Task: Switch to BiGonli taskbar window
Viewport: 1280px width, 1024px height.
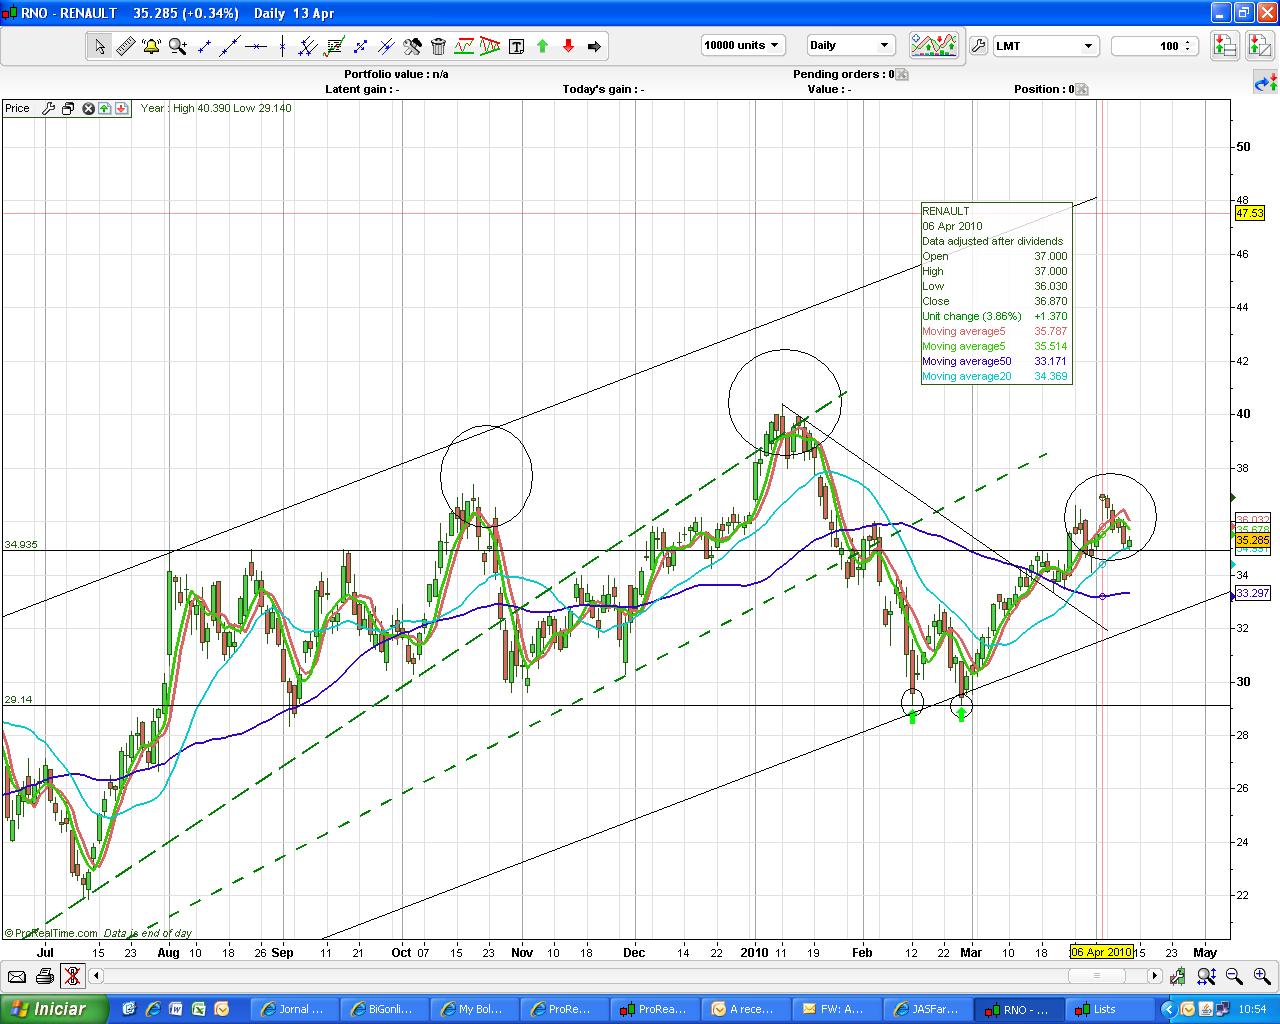Action: pos(383,1009)
